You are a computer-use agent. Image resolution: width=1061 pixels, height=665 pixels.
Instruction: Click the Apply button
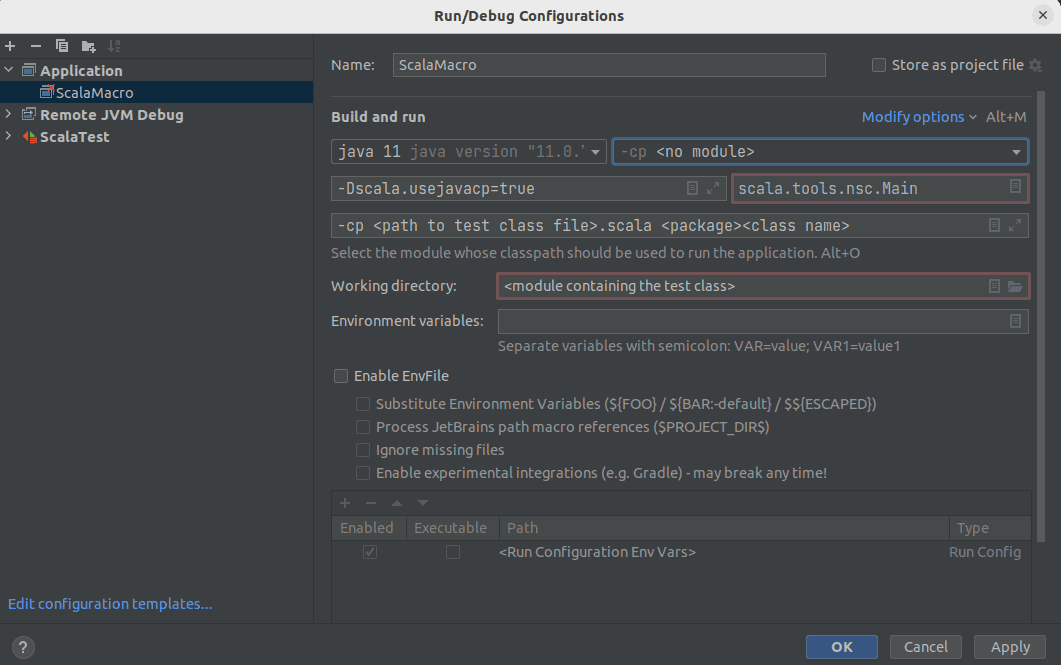[1010, 647]
